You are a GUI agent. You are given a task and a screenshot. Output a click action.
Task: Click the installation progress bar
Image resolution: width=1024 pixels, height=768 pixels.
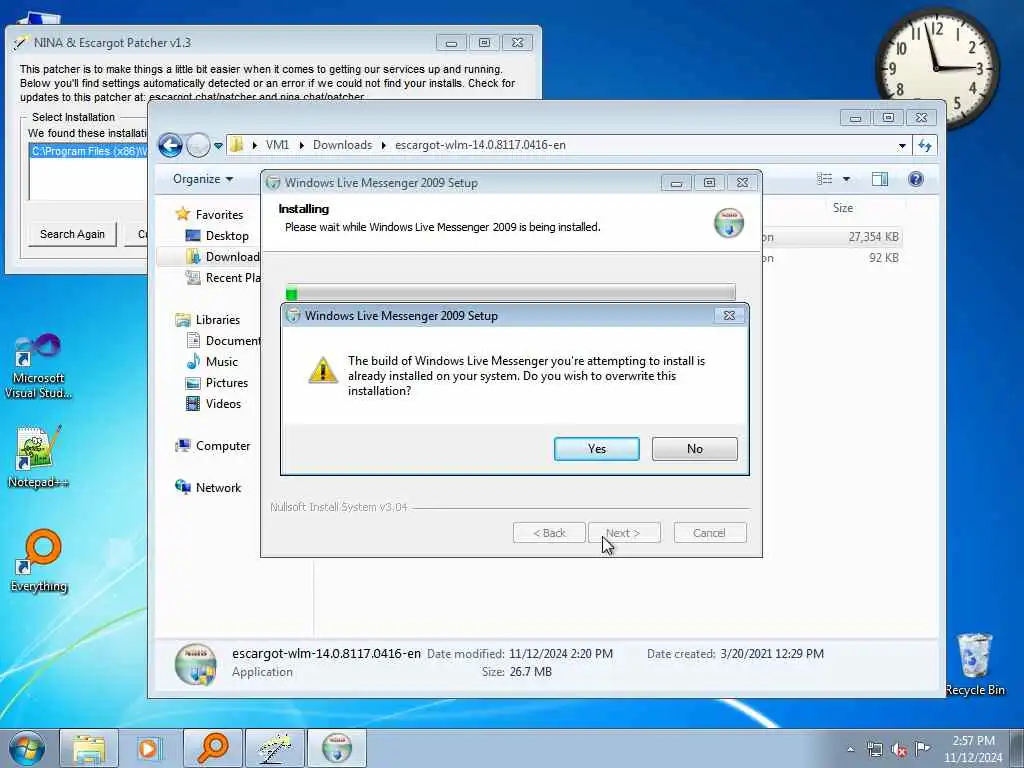(511, 293)
